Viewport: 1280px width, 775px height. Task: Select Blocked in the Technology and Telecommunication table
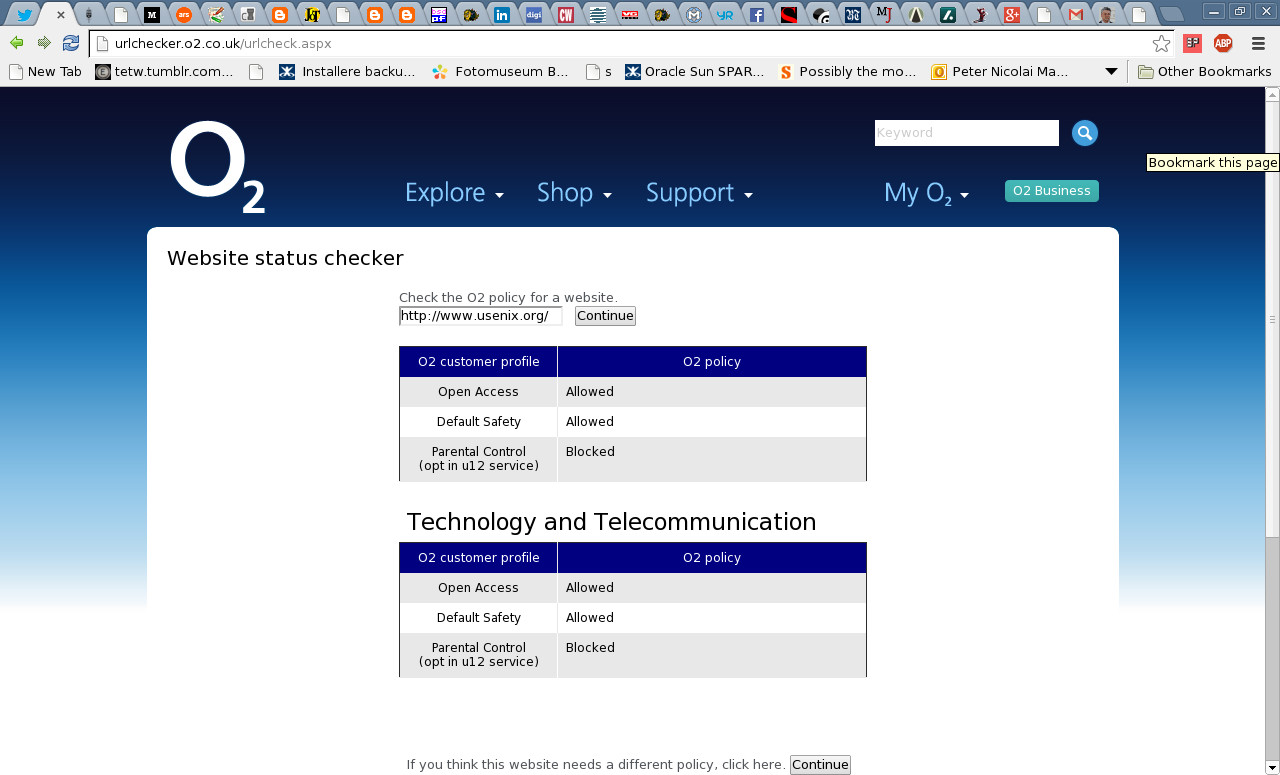(x=590, y=648)
